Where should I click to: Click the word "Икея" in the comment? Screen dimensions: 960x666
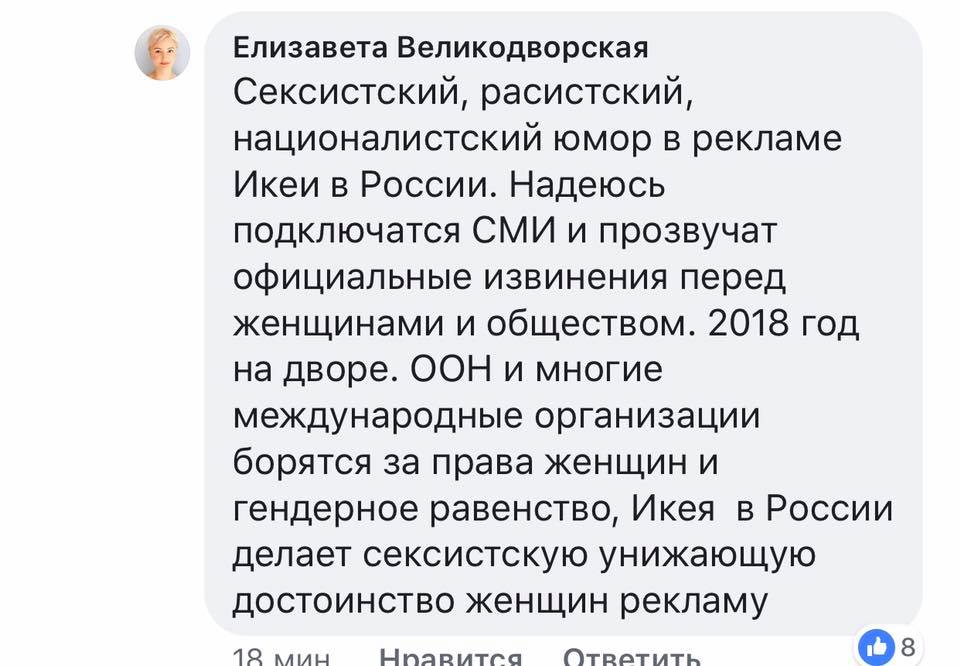673,509
